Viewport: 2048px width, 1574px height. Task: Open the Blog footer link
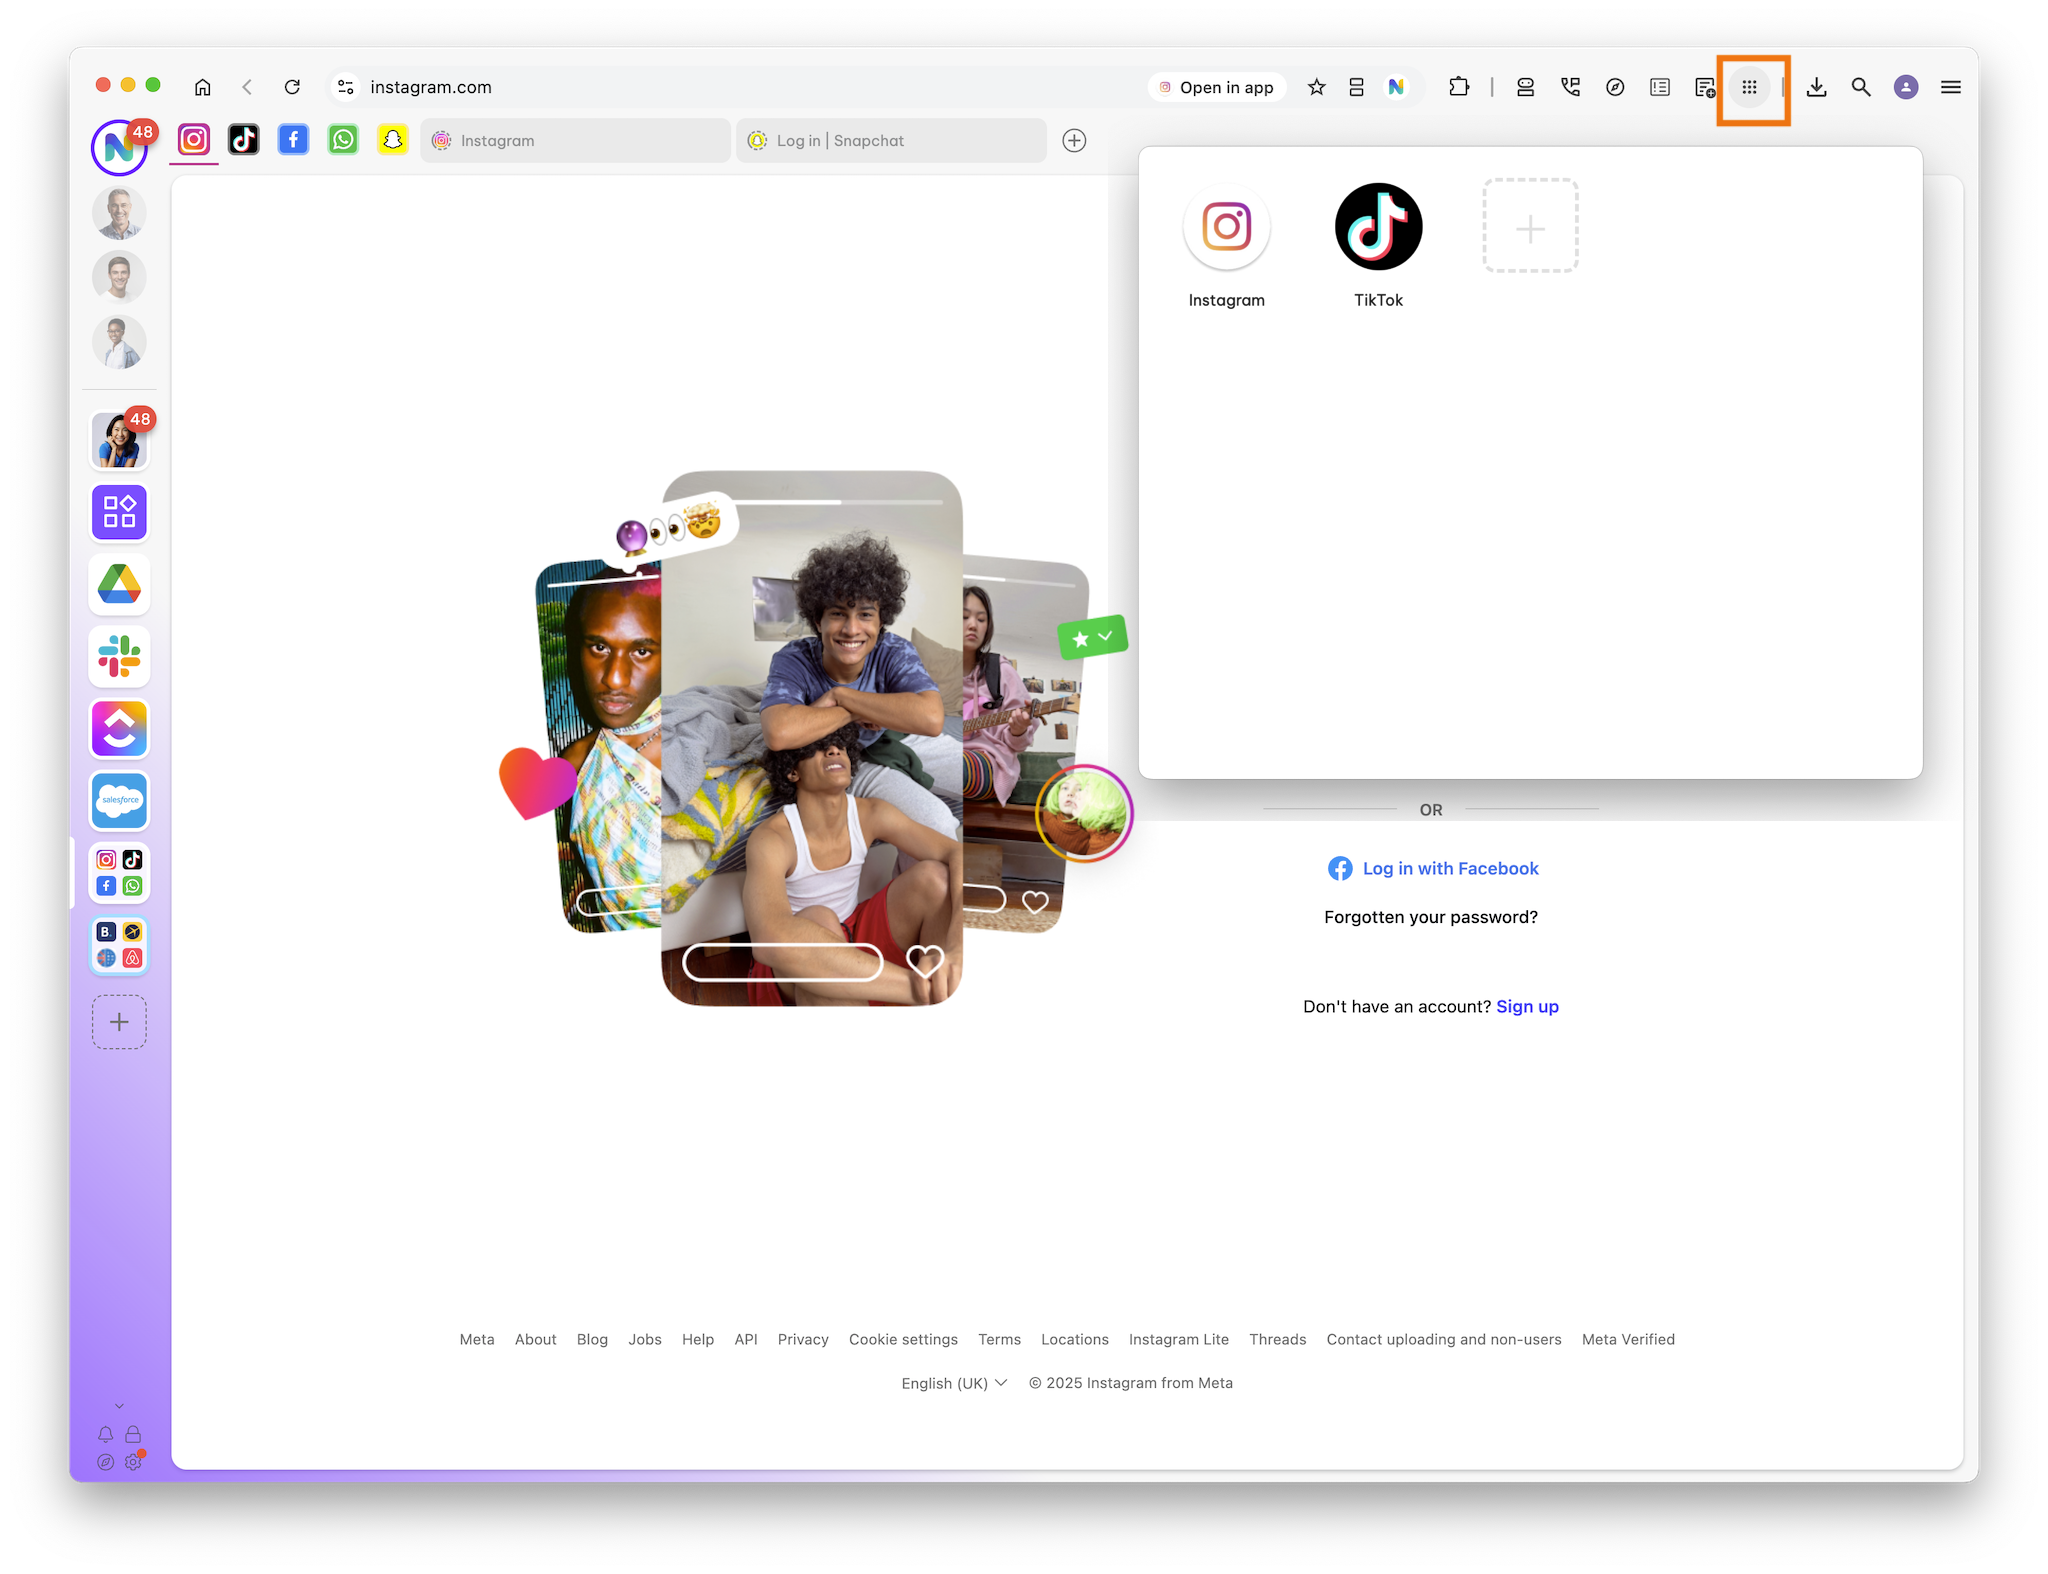coord(592,1339)
